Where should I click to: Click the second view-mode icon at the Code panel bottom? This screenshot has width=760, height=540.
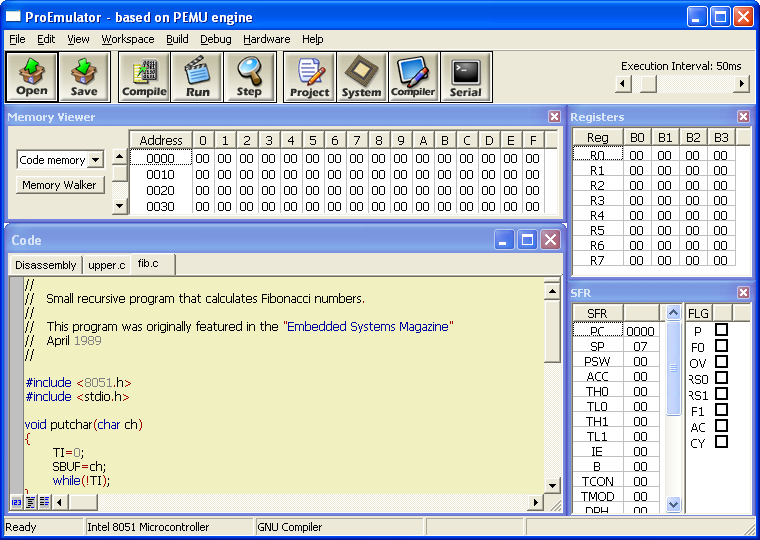click(x=30, y=502)
